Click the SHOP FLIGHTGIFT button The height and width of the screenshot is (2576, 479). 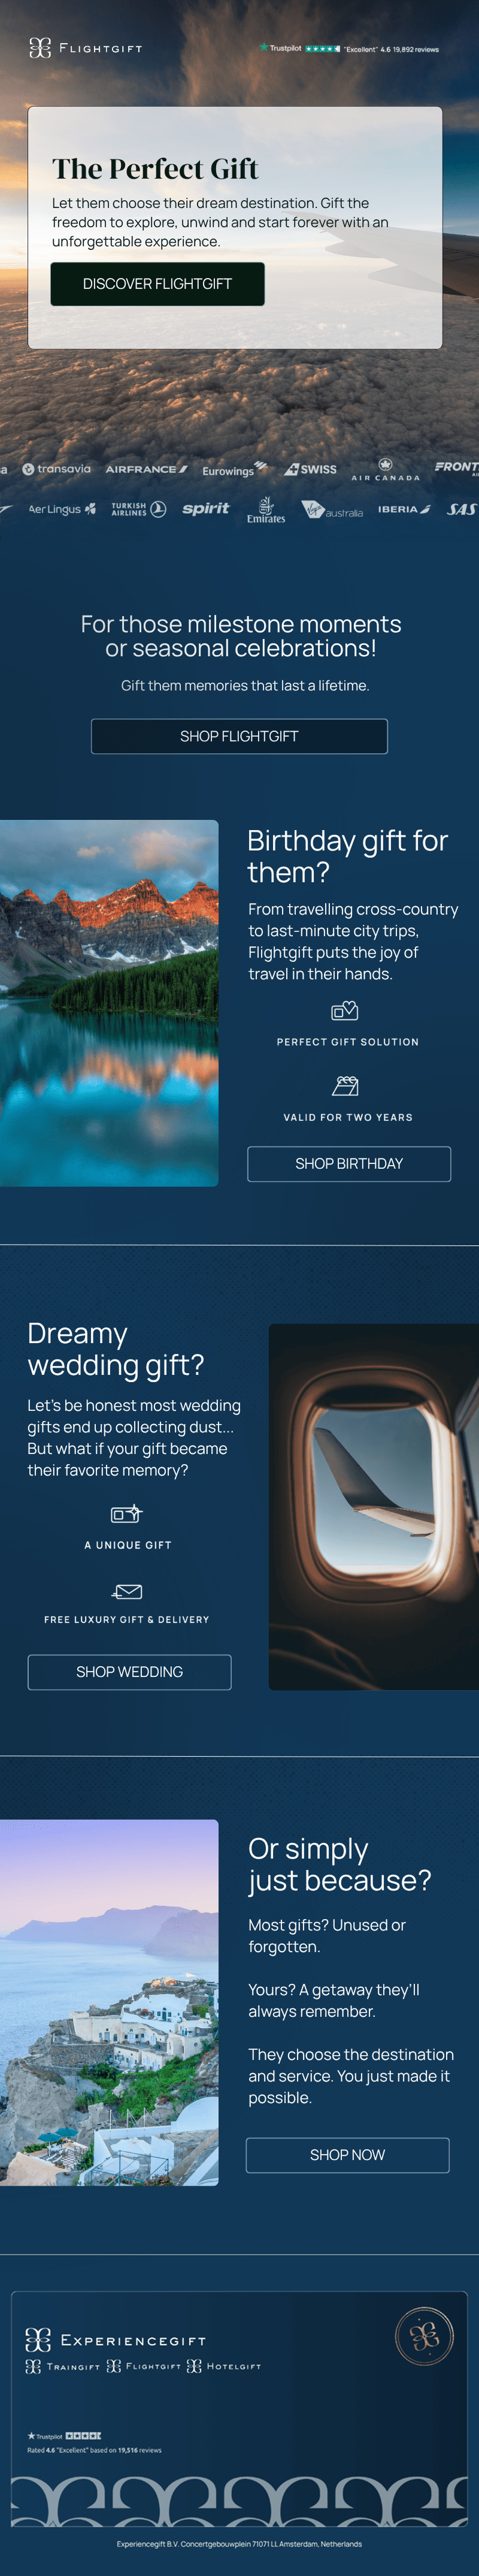pos(239,736)
